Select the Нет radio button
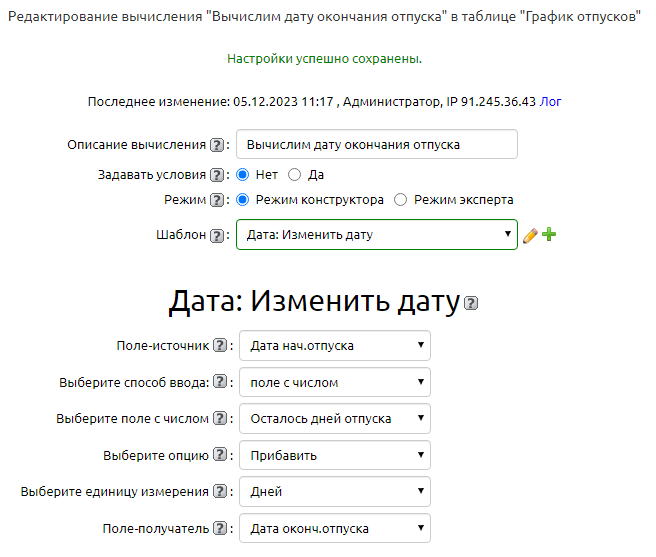 242,174
